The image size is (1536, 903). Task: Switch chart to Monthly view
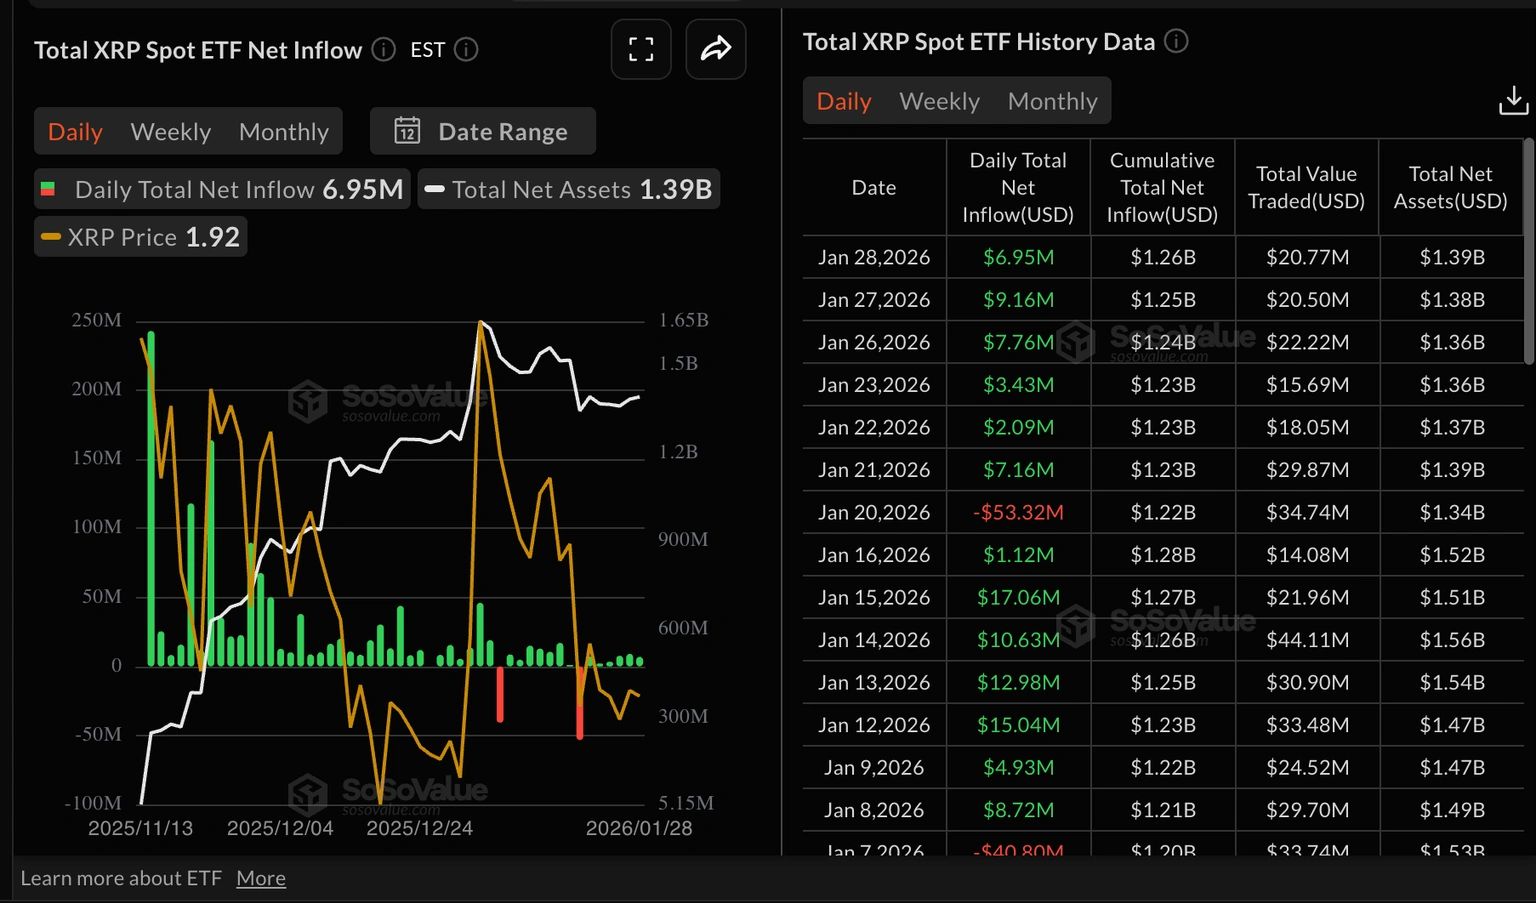click(x=284, y=131)
